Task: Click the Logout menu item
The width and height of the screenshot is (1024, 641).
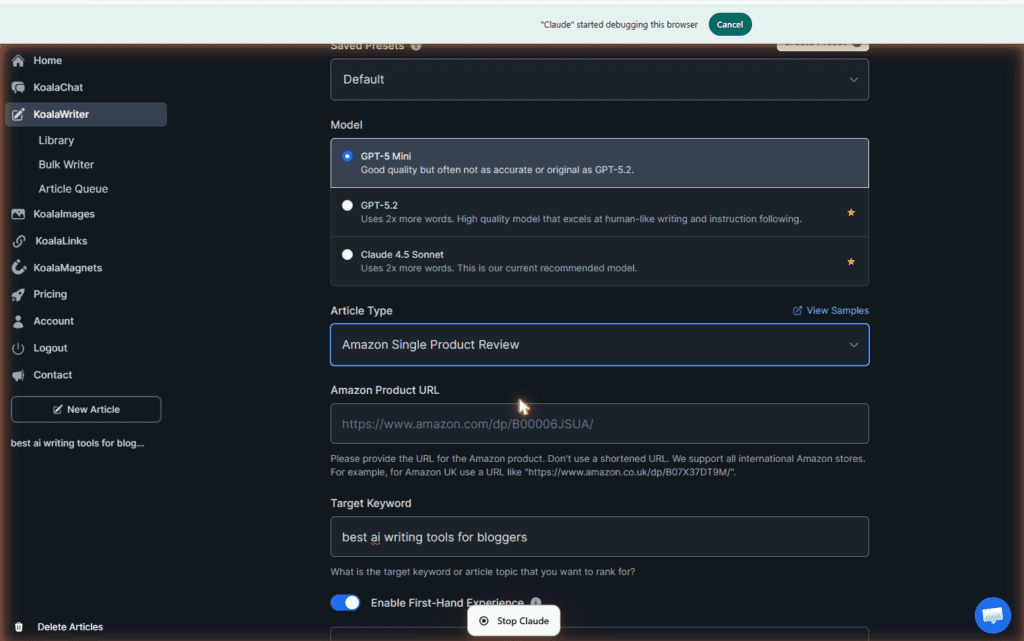Action: pyautogui.click(x=50, y=348)
